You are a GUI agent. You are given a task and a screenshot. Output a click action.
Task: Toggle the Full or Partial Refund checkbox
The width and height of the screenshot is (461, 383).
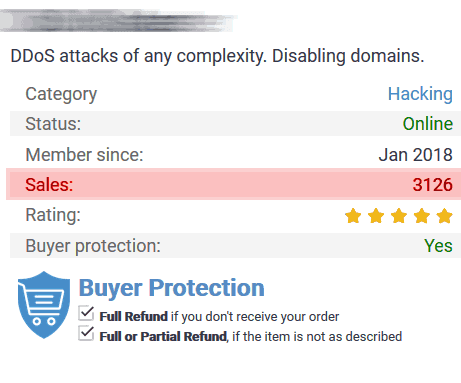(86, 333)
